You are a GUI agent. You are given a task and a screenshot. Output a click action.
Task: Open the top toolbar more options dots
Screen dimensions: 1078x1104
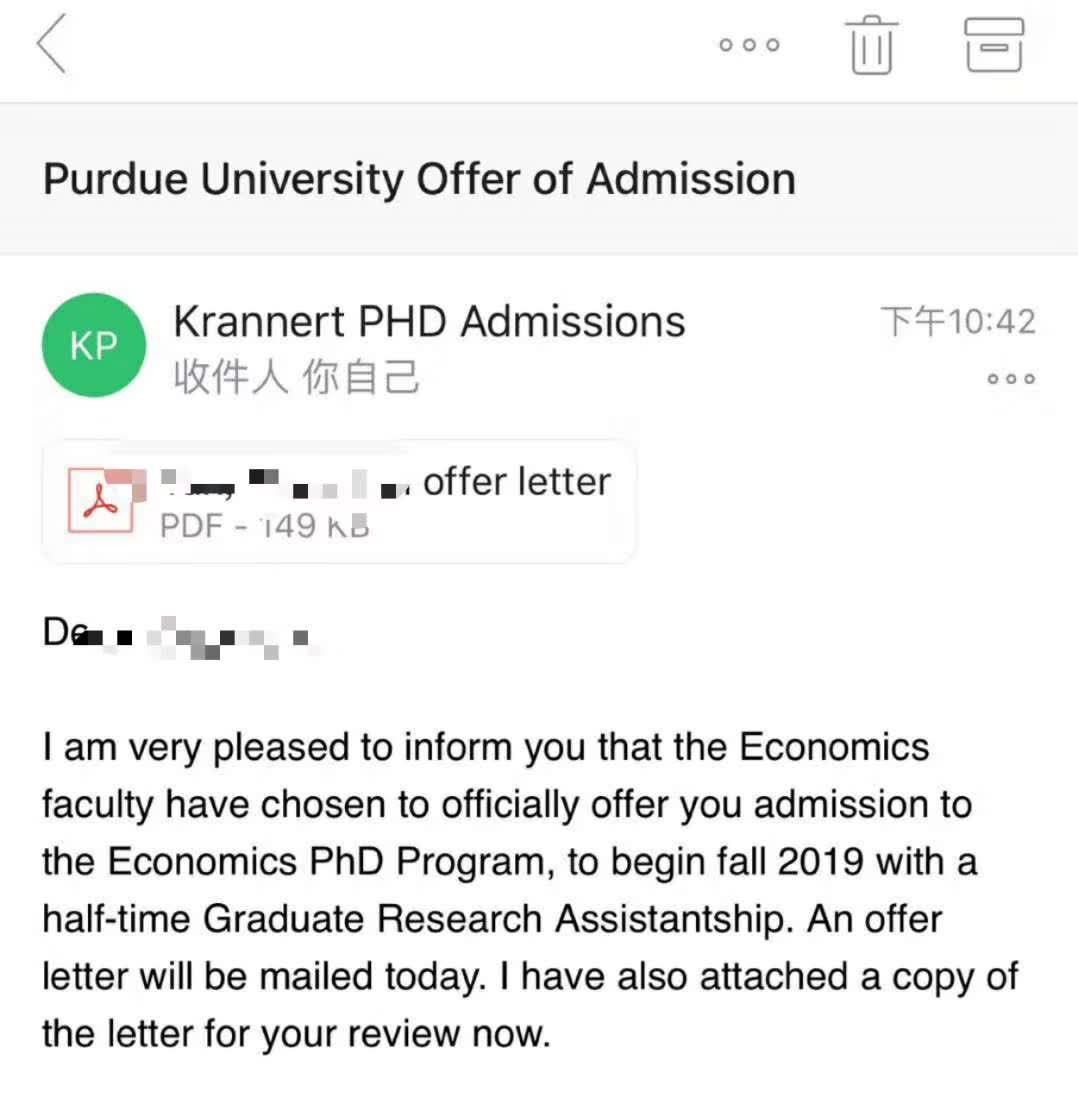(x=749, y=46)
